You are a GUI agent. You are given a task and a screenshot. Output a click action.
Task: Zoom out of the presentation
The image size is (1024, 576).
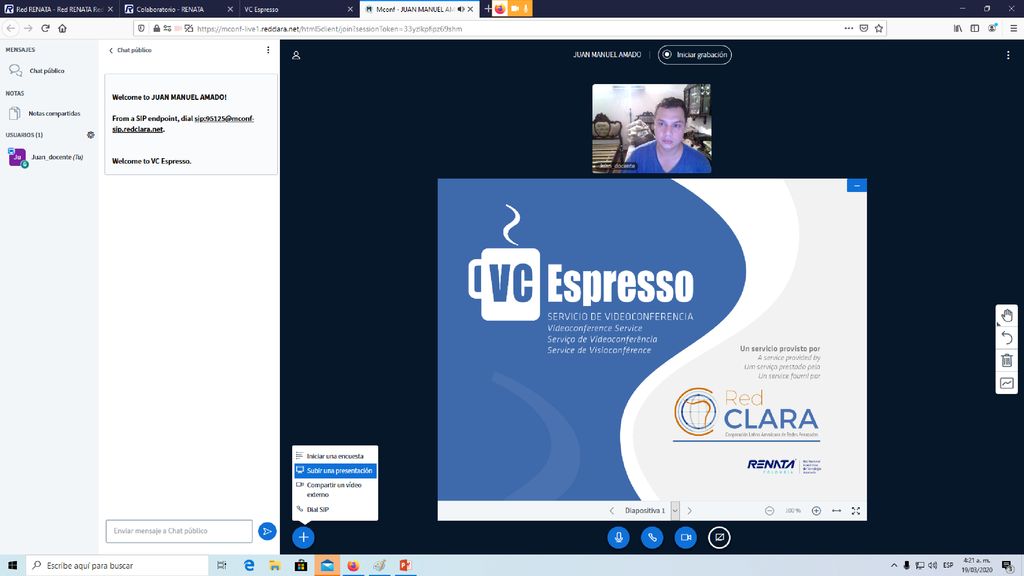point(769,511)
